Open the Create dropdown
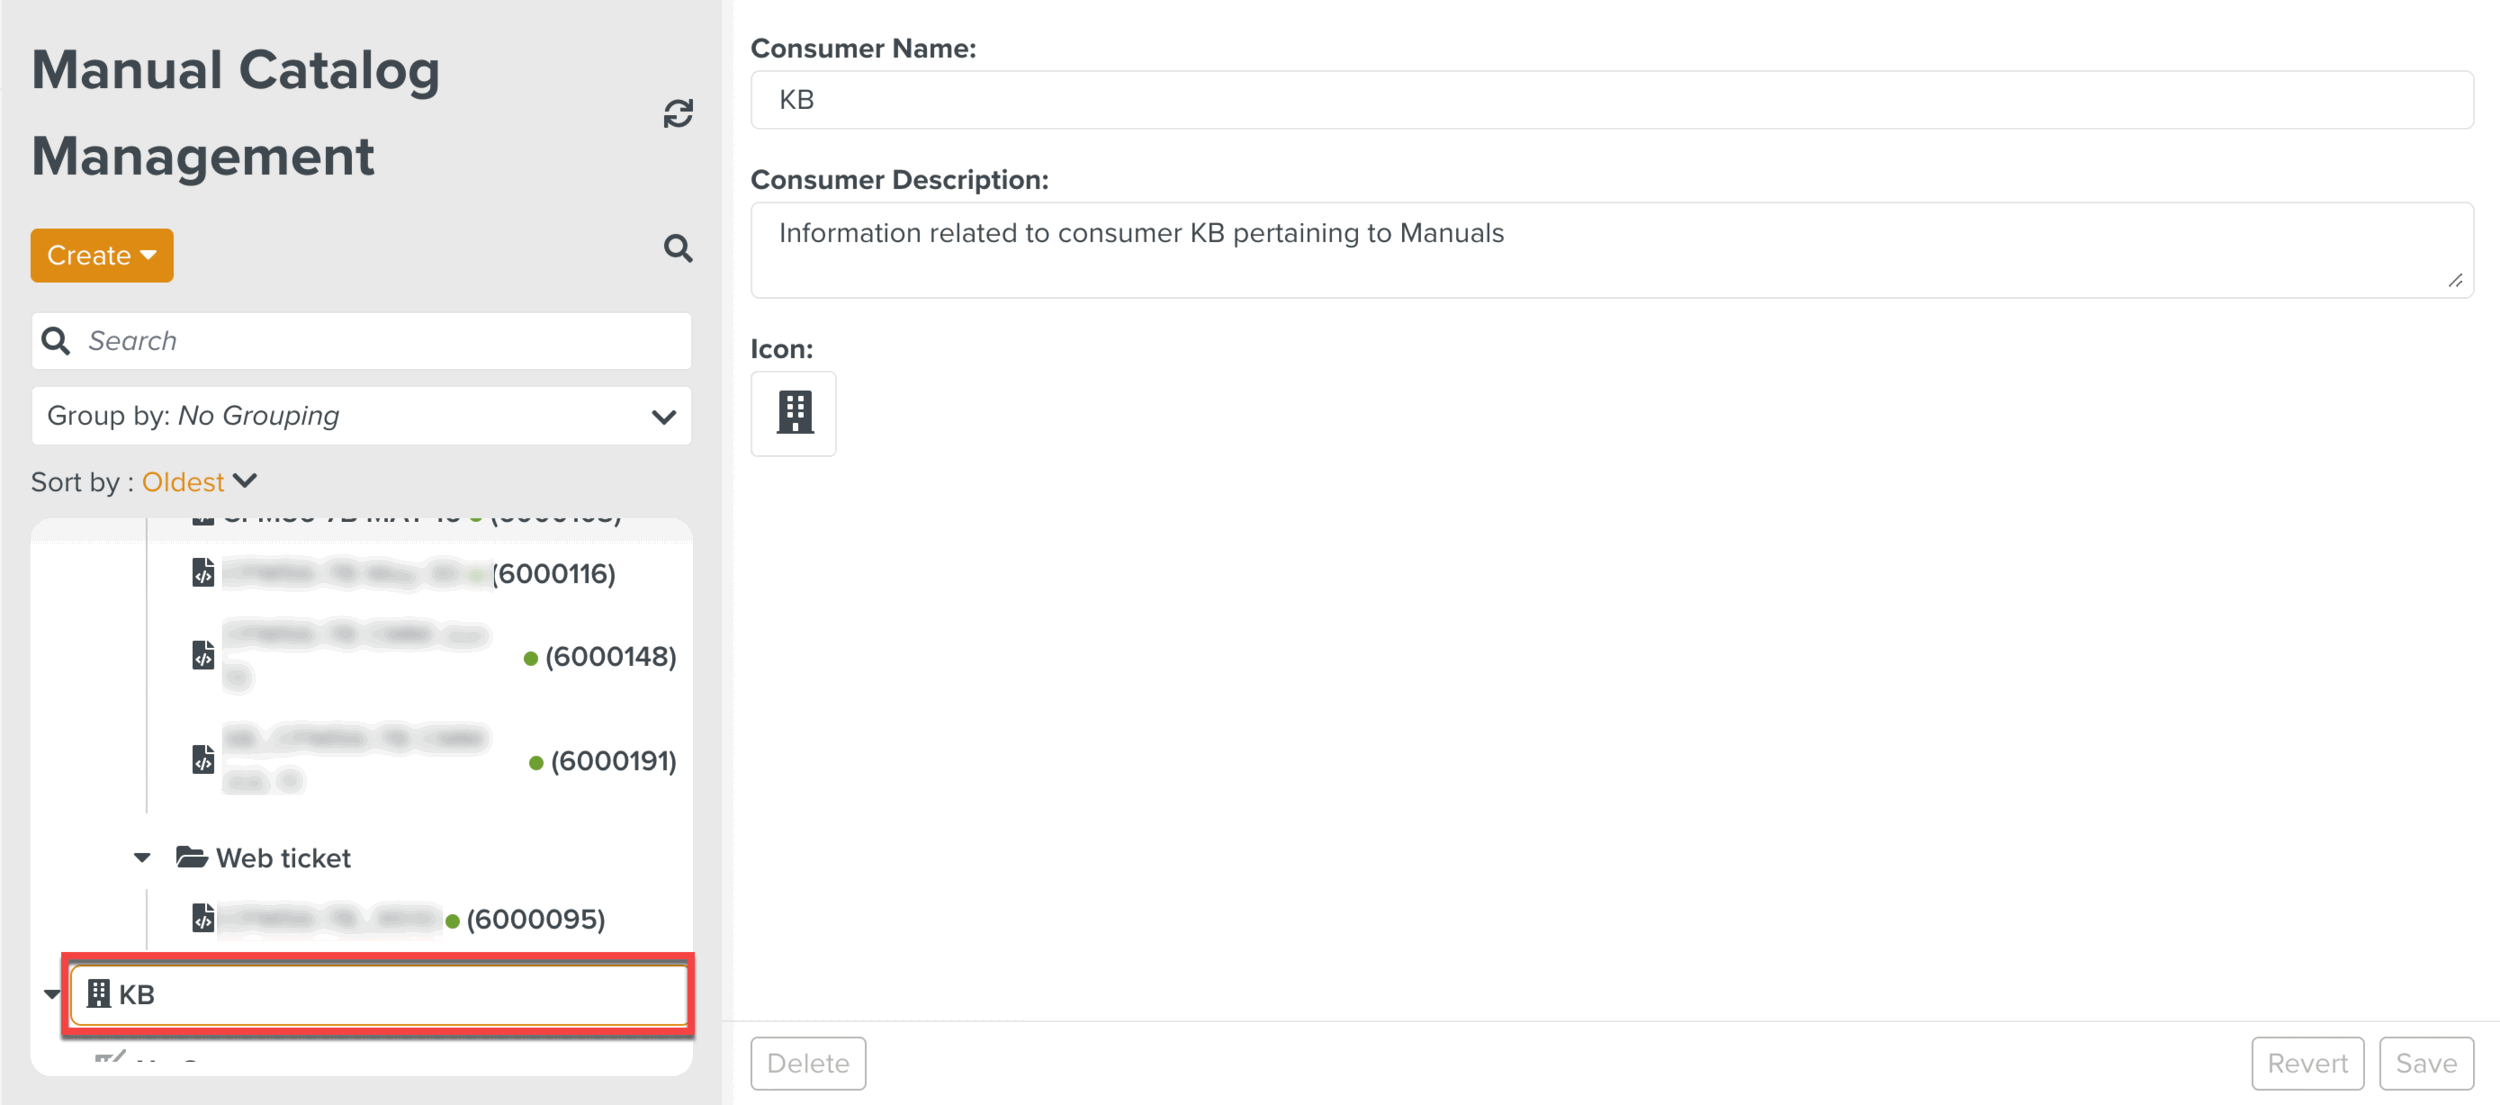This screenshot has height=1105, width=2500. point(101,255)
